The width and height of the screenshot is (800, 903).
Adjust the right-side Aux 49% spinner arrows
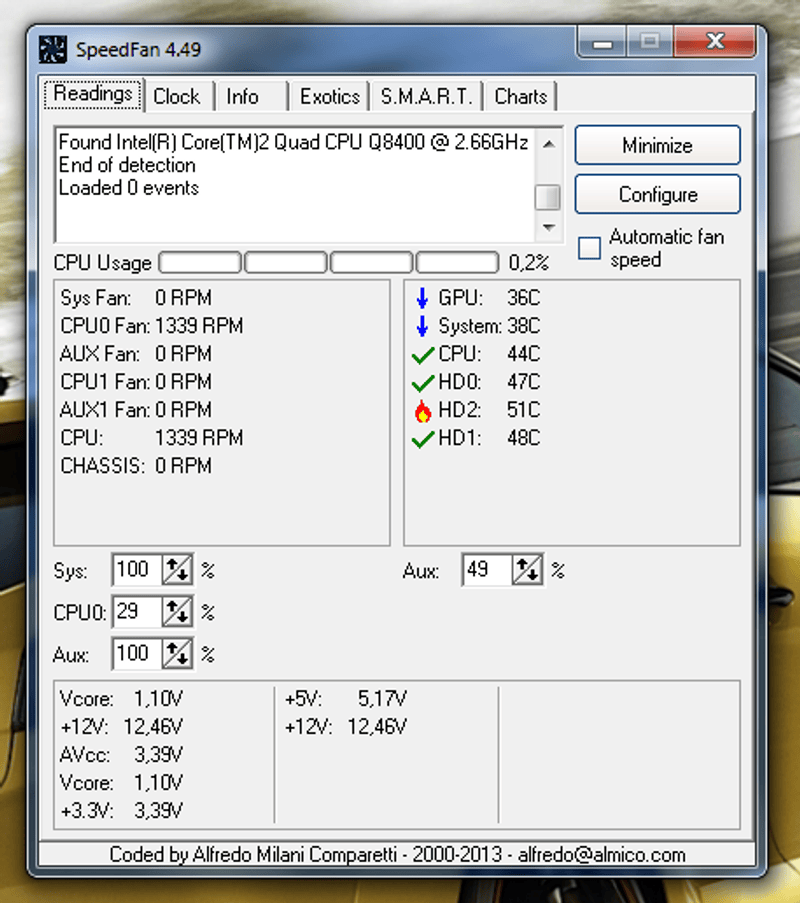(527, 571)
